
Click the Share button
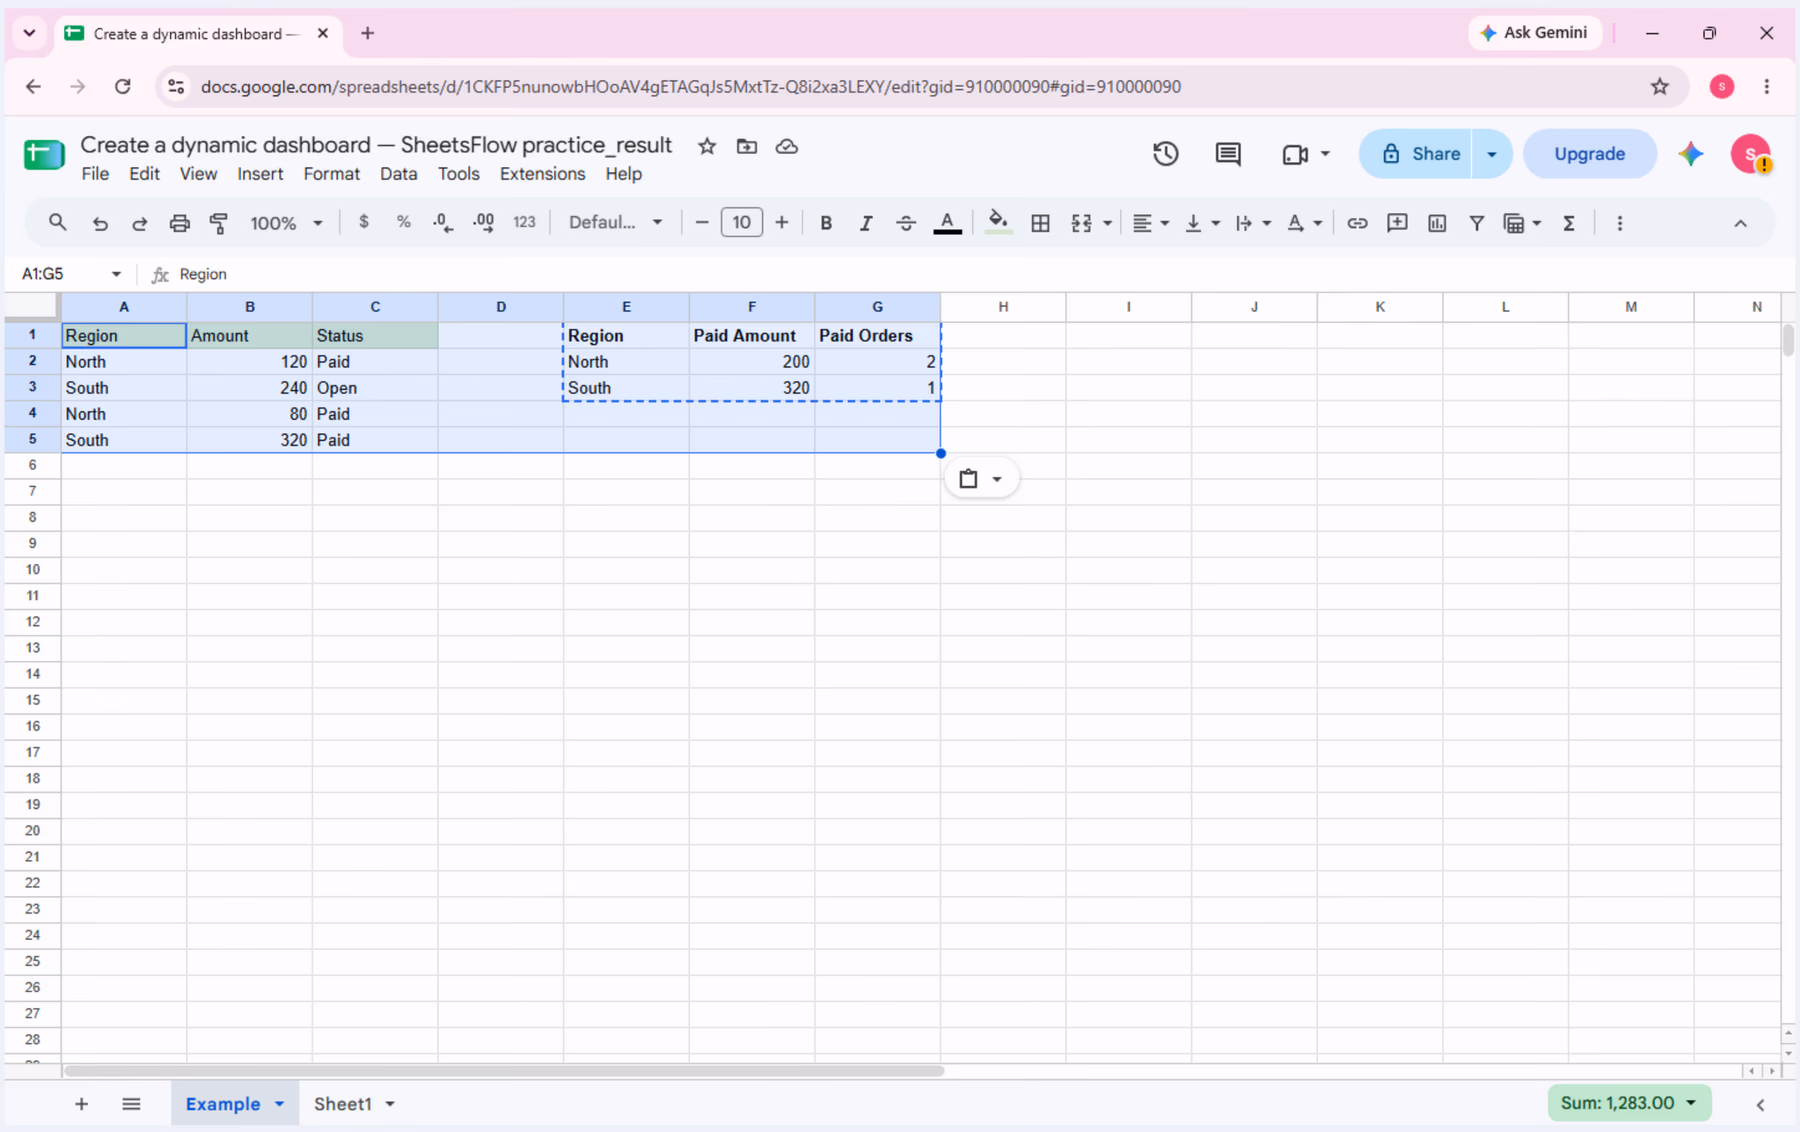click(x=1415, y=154)
